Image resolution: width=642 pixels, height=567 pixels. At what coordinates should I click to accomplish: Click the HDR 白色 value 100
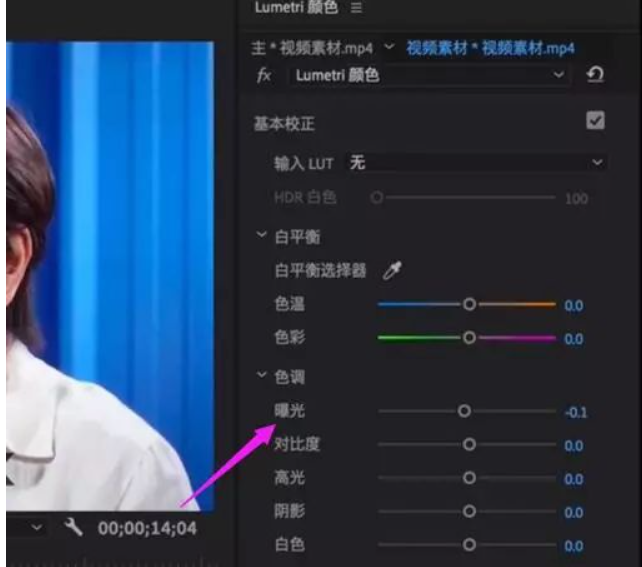tap(576, 199)
